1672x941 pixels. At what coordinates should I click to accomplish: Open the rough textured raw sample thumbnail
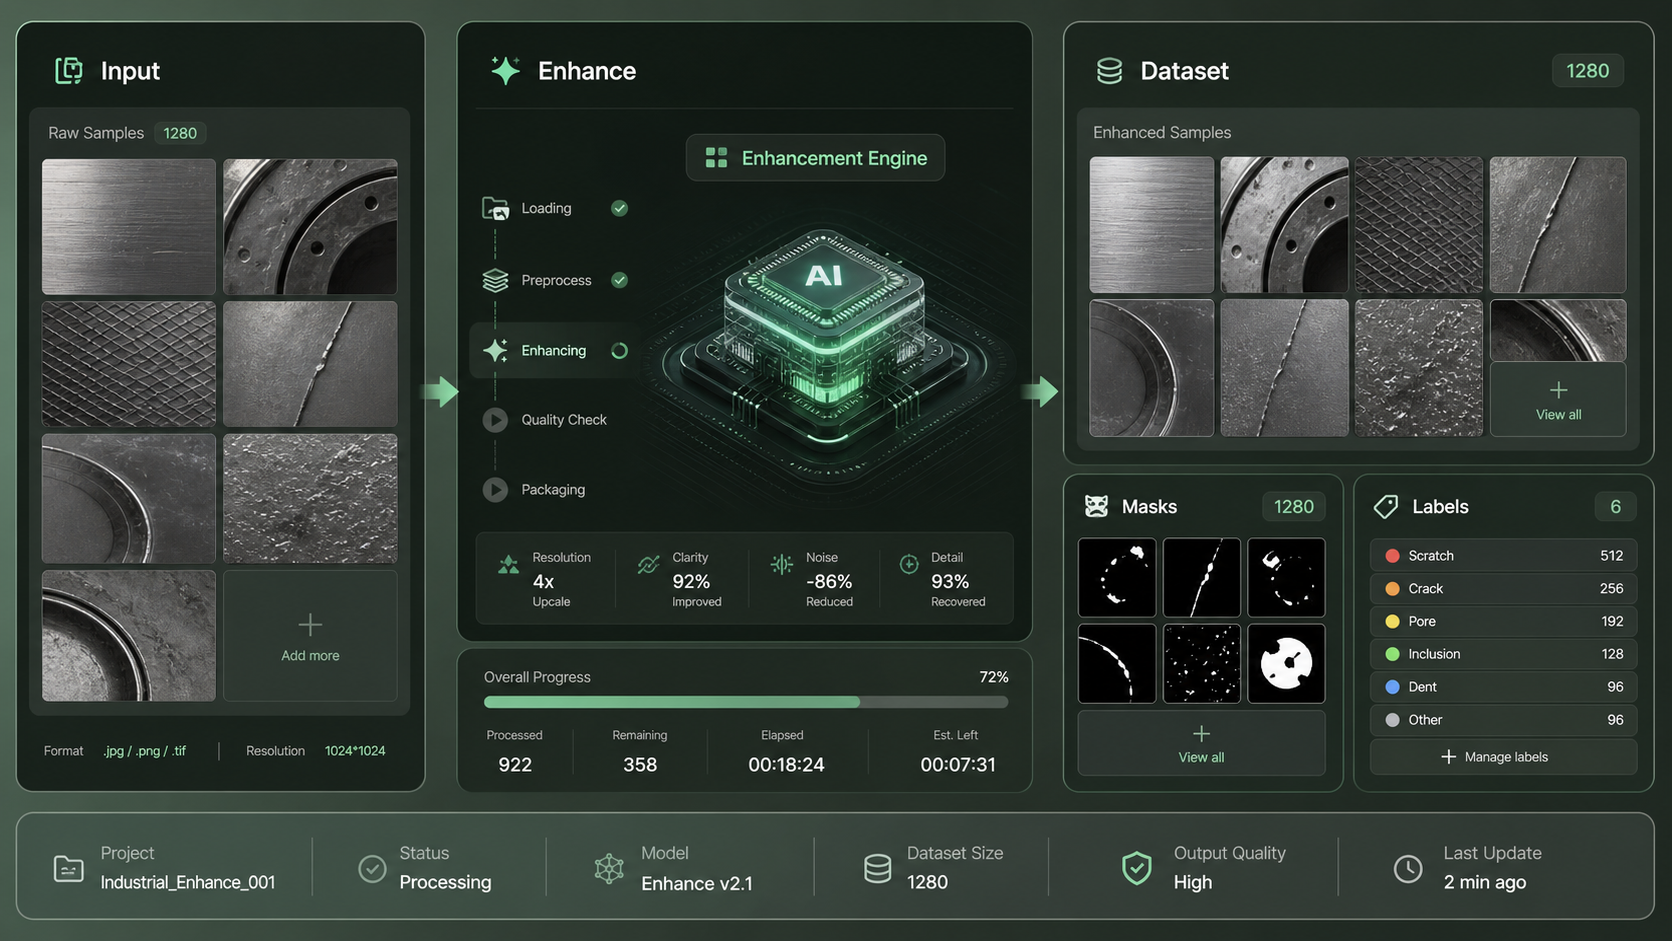[x=310, y=498]
